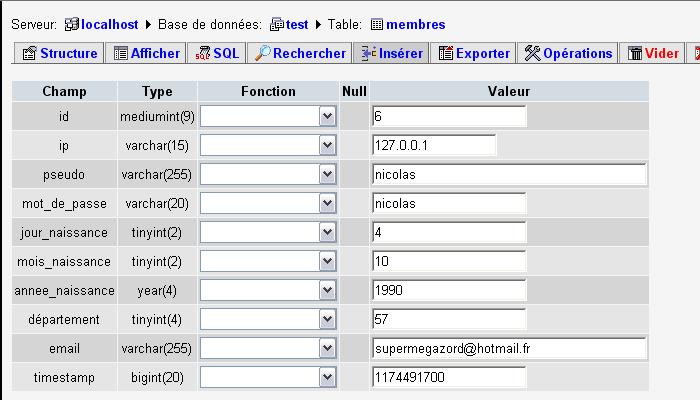This screenshot has width=700, height=400.
Task: Focus the mot_de_passe value field
Action: point(448,204)
